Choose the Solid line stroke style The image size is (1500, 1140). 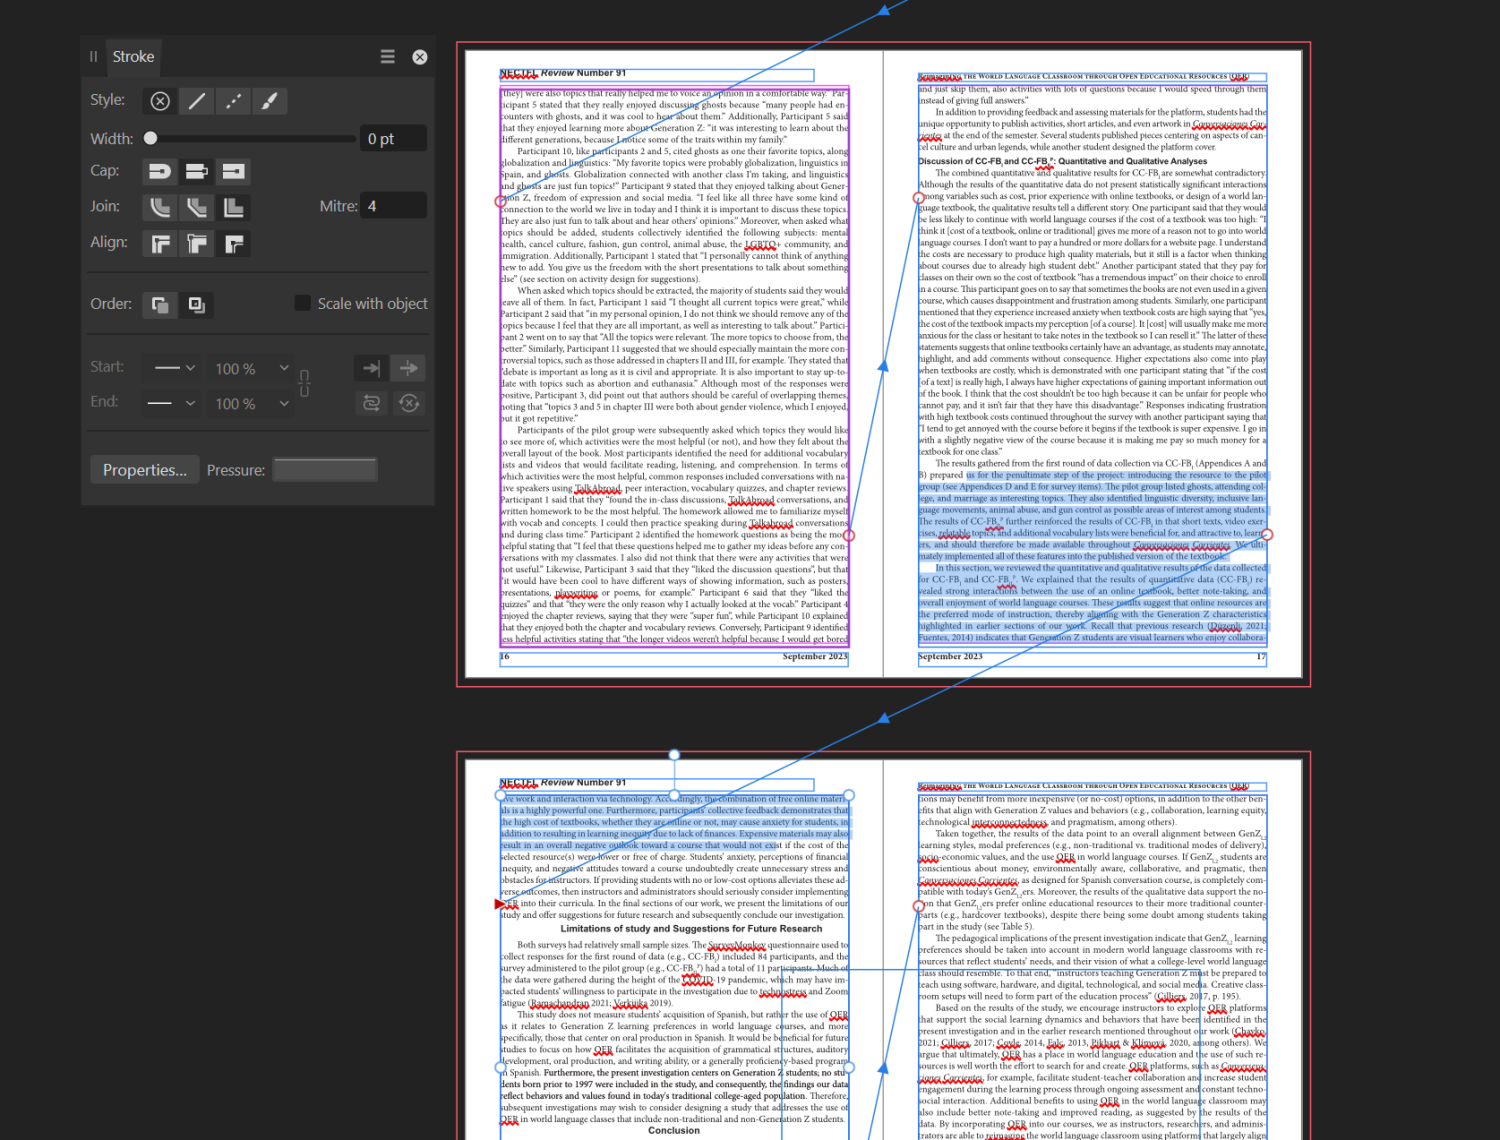point(197,101)
